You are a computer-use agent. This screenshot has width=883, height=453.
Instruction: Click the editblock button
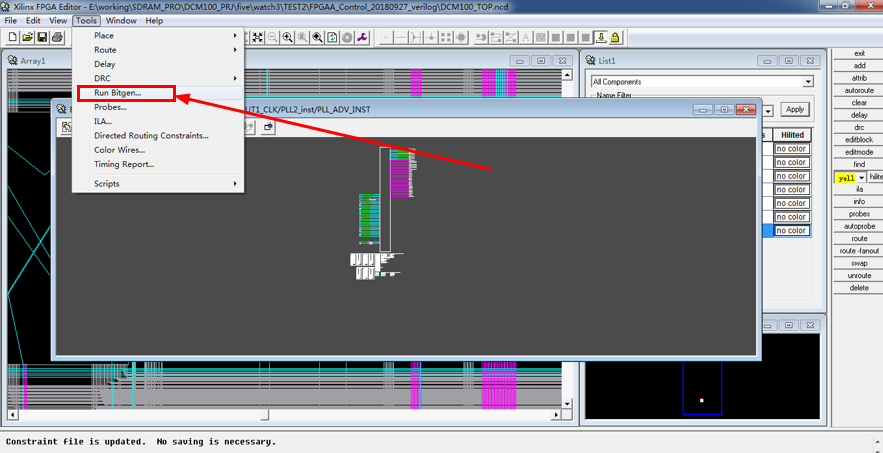coord(859,140)
